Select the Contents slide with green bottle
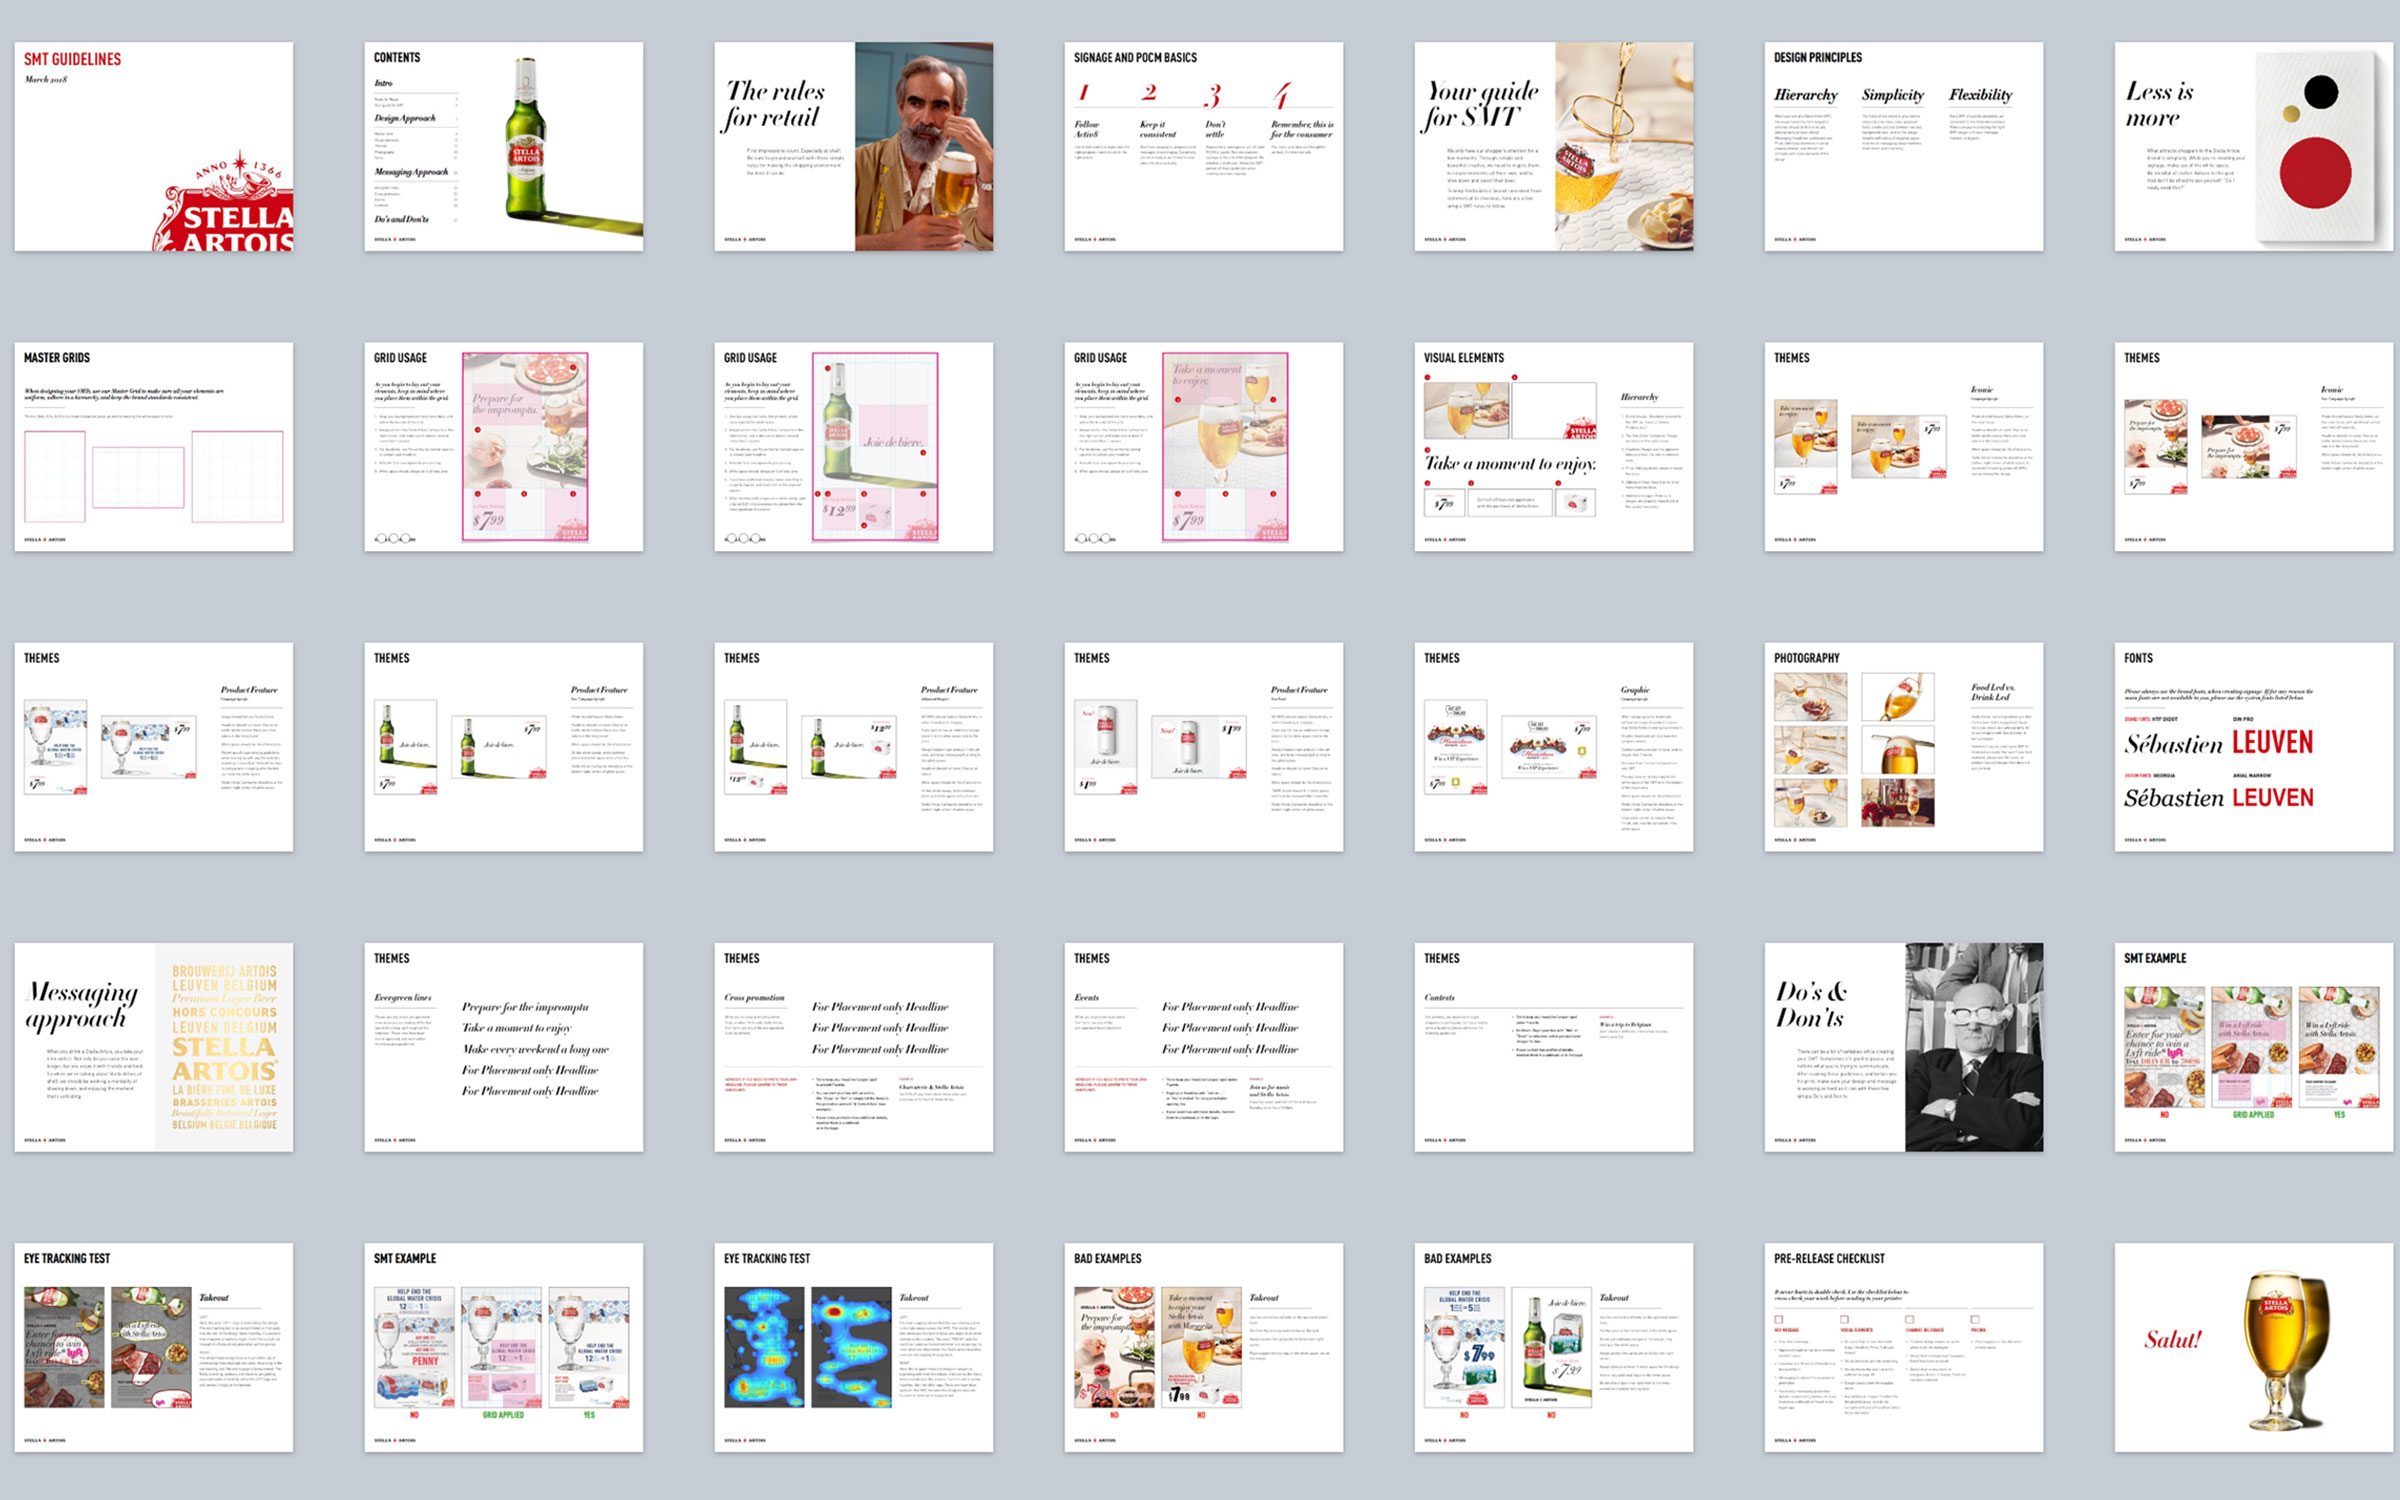The image size is (2400, 1500). click(x=504, y=146)
